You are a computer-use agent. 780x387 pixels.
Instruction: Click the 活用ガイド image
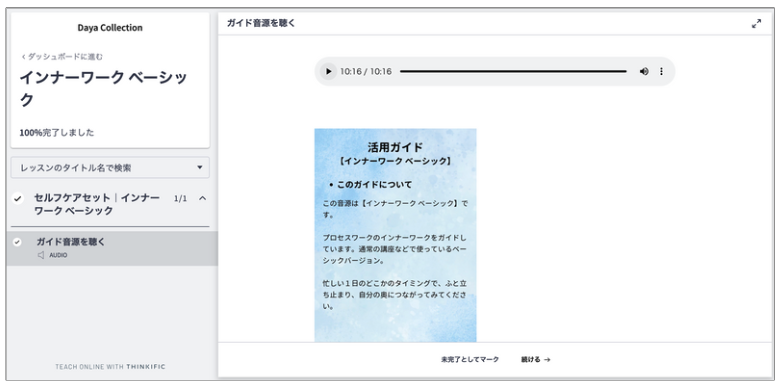[395, 235]
